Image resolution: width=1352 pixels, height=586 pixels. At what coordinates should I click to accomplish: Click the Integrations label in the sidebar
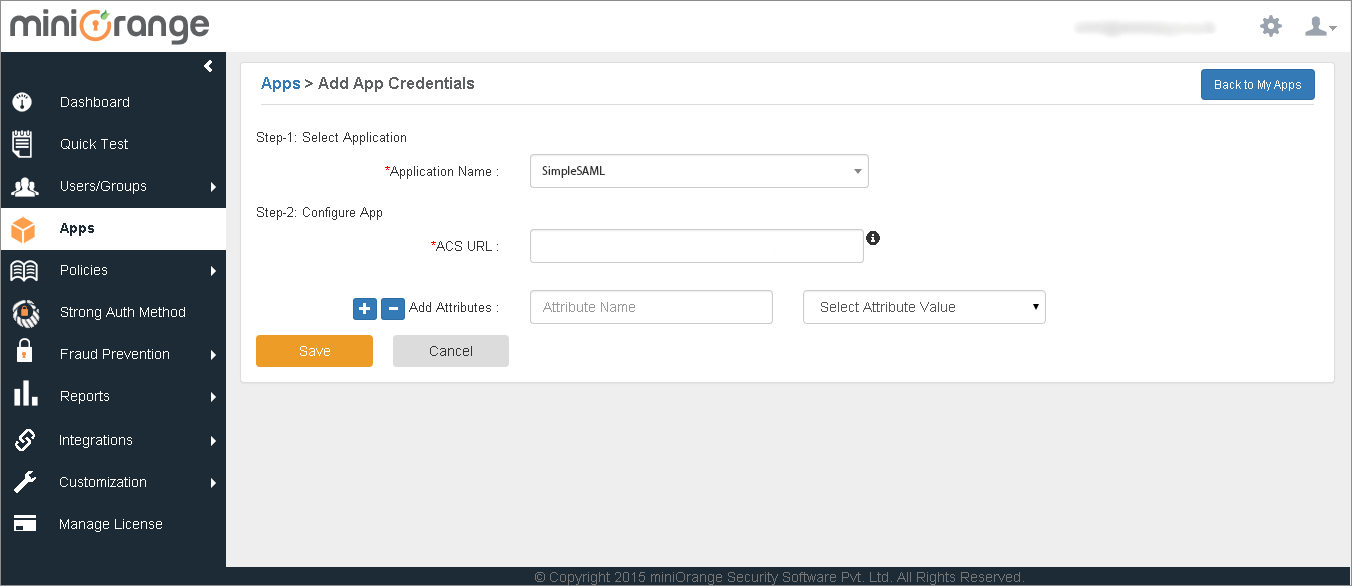96,440
